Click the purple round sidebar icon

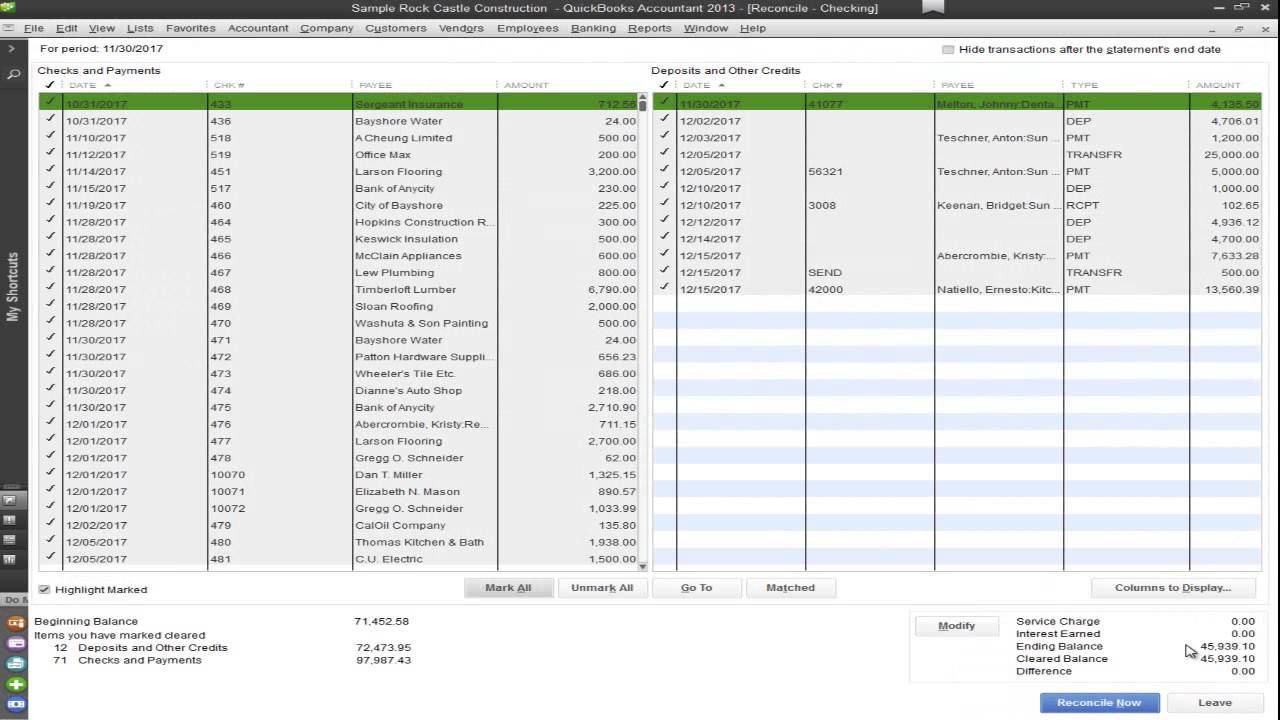pyautogui.click(x=16, y=643)
